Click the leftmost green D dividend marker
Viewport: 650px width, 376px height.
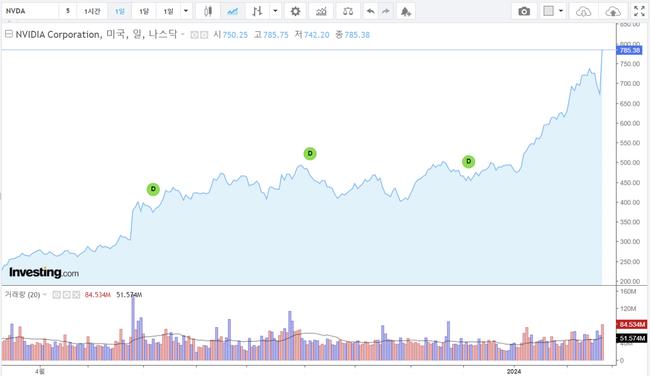click(153, 189)
